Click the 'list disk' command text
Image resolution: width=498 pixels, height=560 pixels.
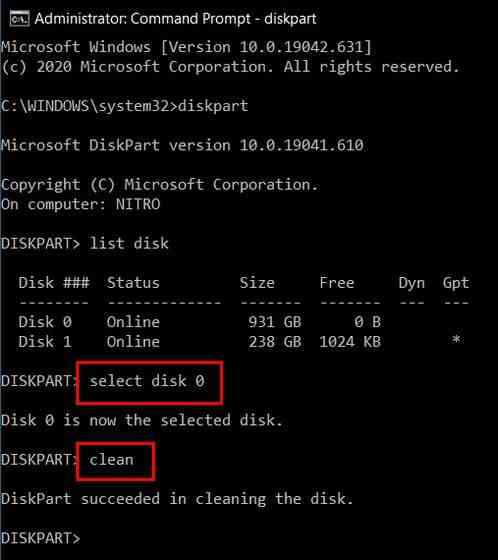click(x=129, y=244)
